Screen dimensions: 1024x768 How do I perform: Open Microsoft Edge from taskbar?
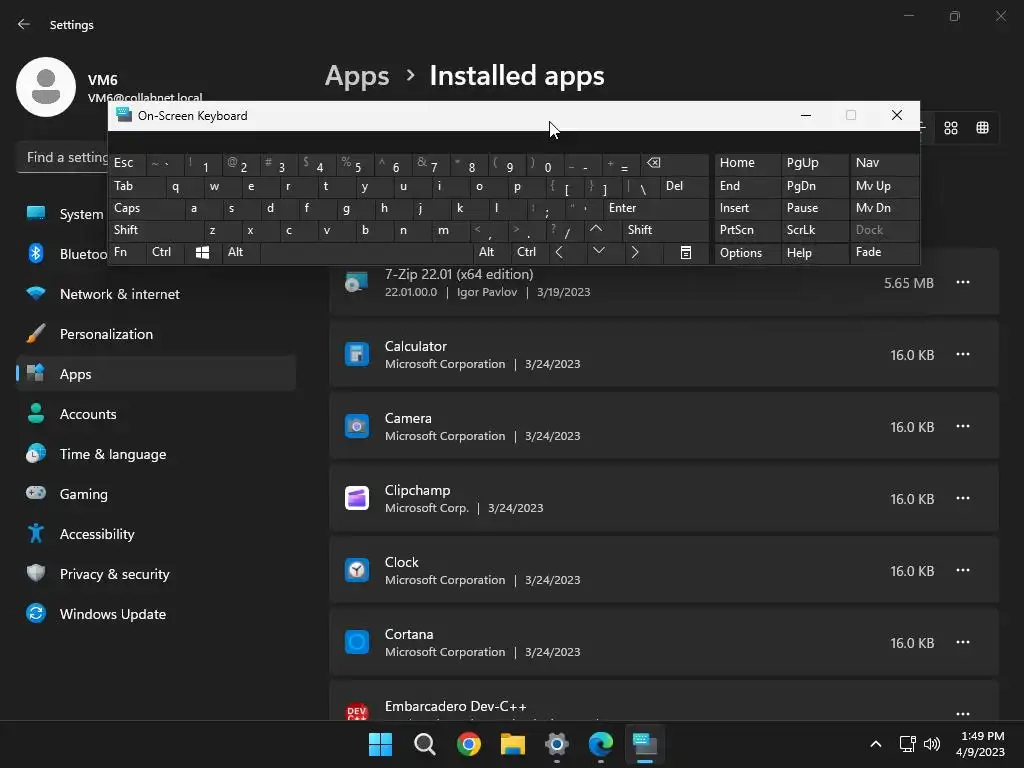[x=600, y=744]
